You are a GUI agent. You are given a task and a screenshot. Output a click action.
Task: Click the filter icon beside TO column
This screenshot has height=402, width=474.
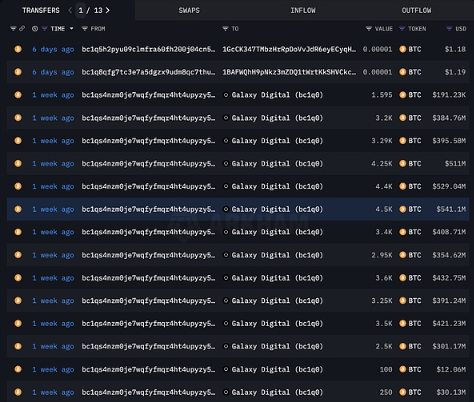(225, 29)
